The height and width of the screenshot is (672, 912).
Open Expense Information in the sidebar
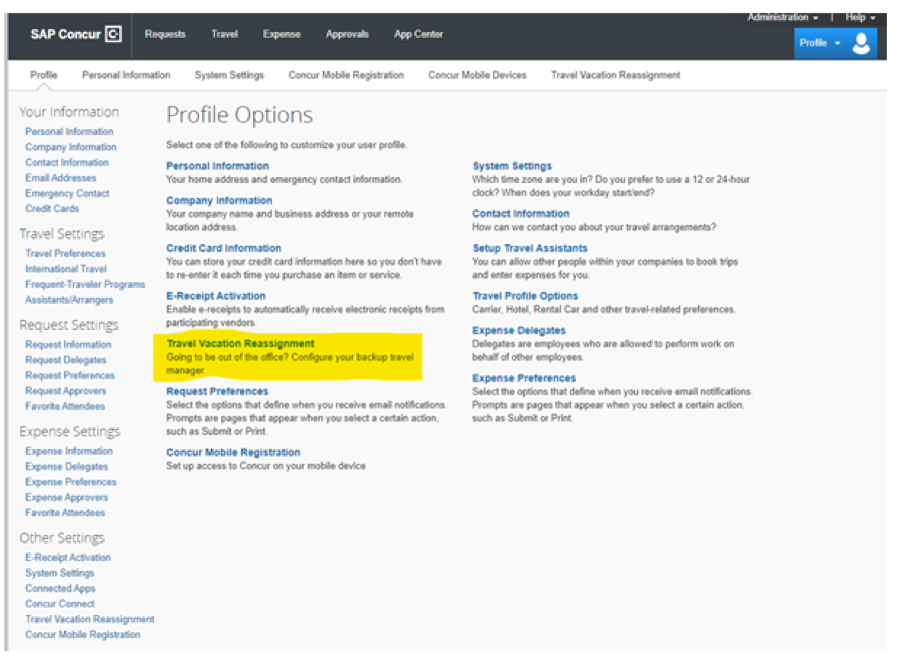tap(69, 451)
